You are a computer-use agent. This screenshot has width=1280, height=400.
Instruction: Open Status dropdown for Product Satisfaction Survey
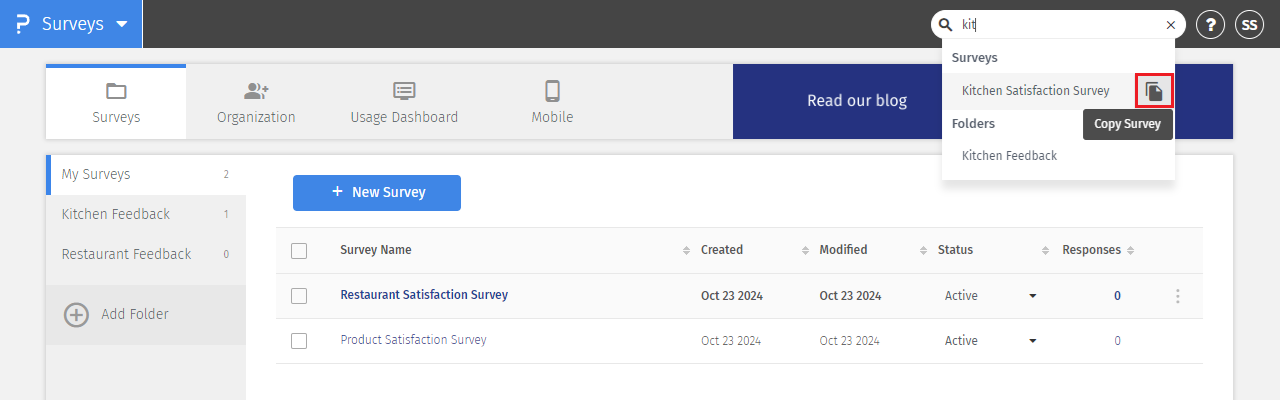[1033, 341]
